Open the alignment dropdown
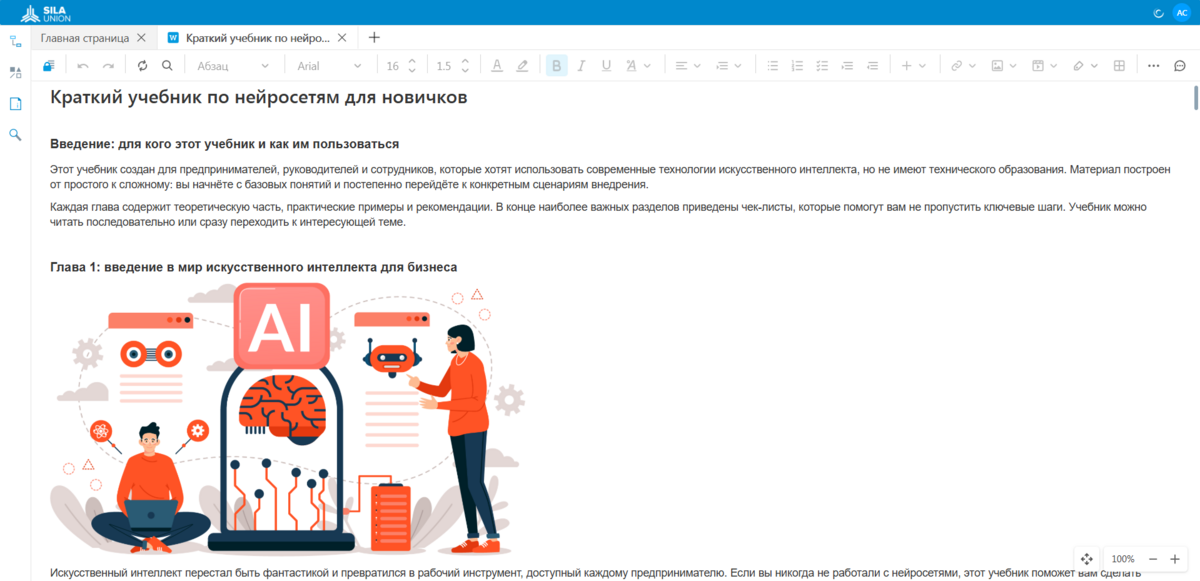 pyautogui.click(x=687, y=66)
